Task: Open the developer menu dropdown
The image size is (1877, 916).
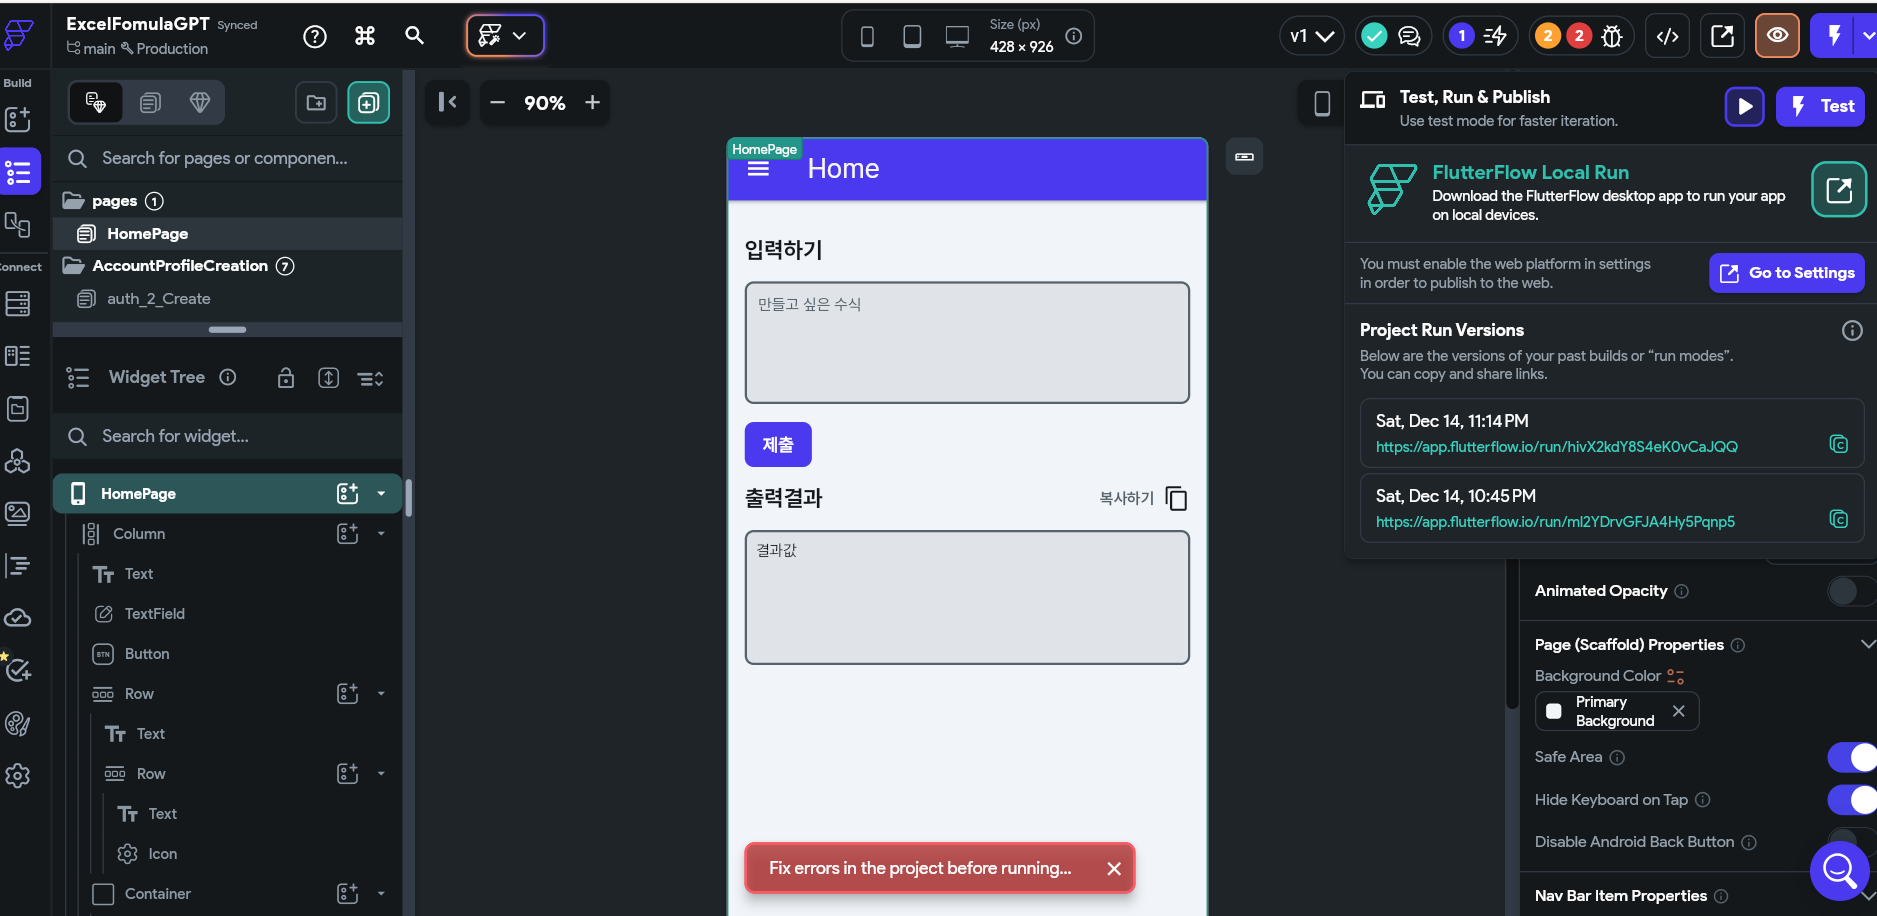Action: point(505,36)
